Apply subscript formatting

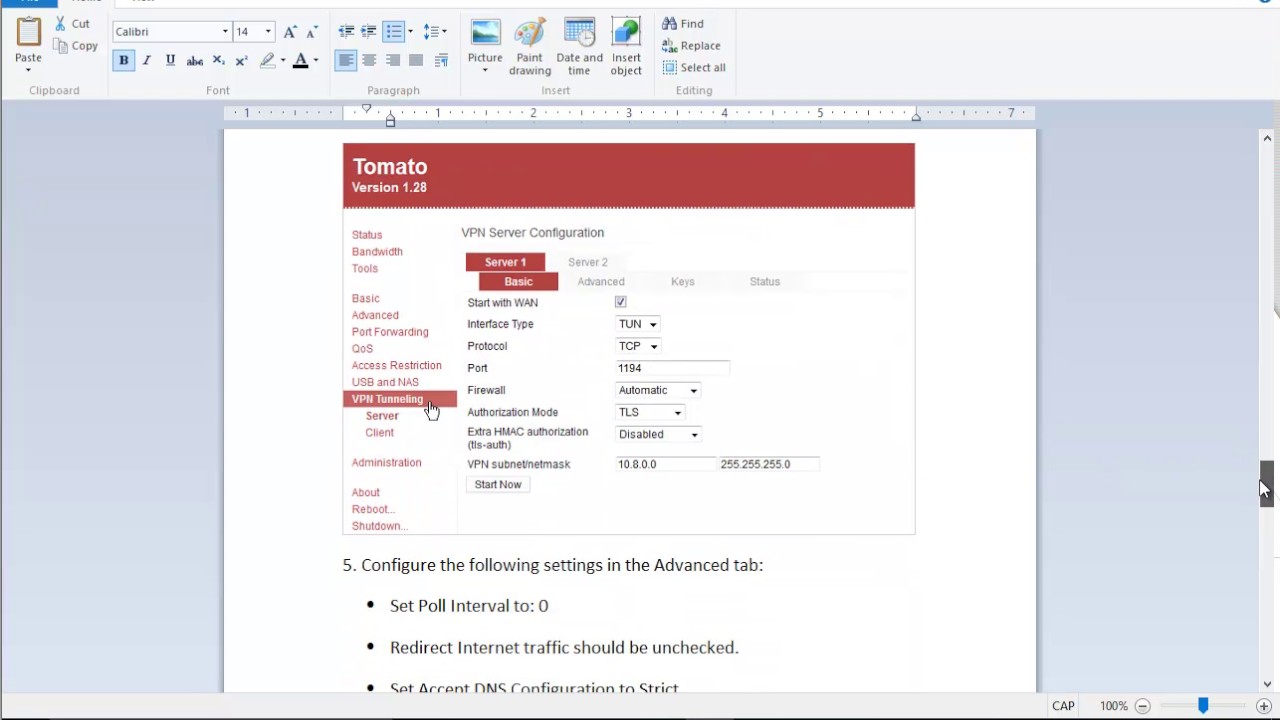point(218,61)
